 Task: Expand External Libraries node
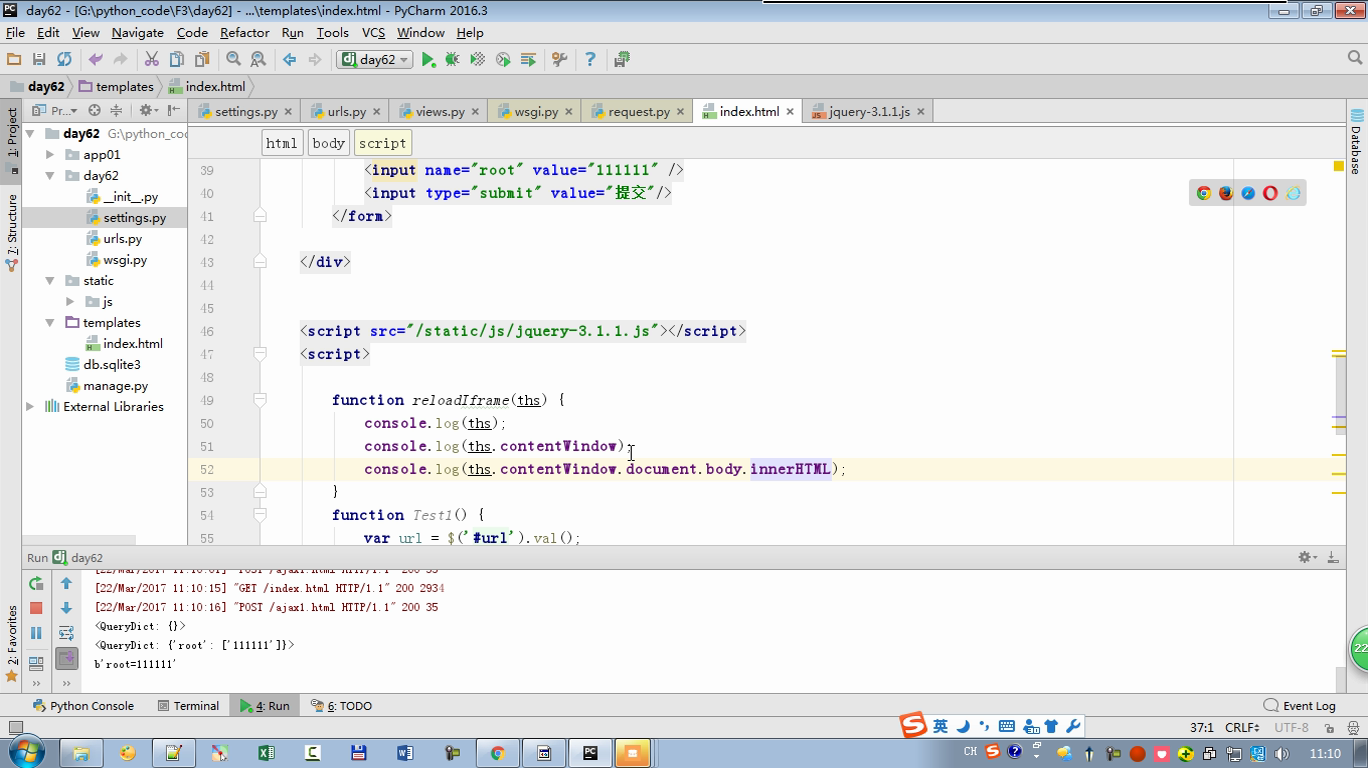(30, 406)
